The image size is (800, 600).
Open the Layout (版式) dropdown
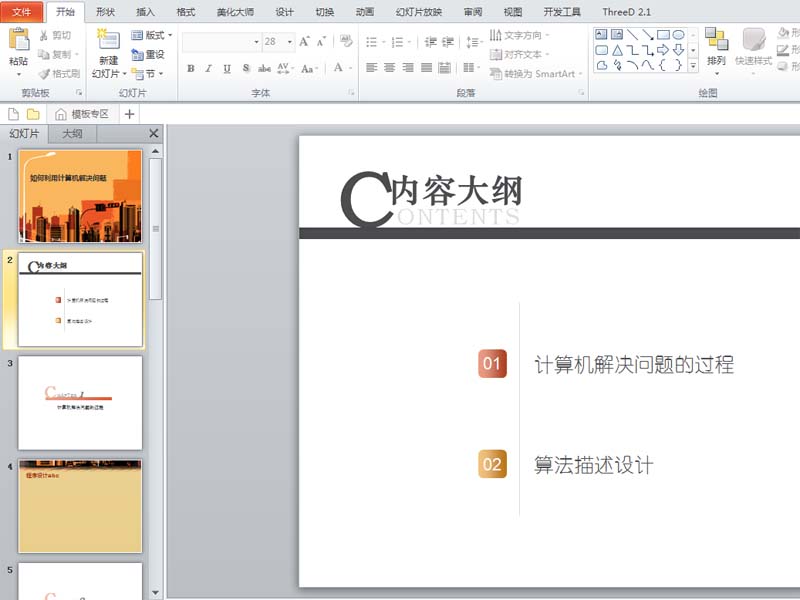point(152,35)
